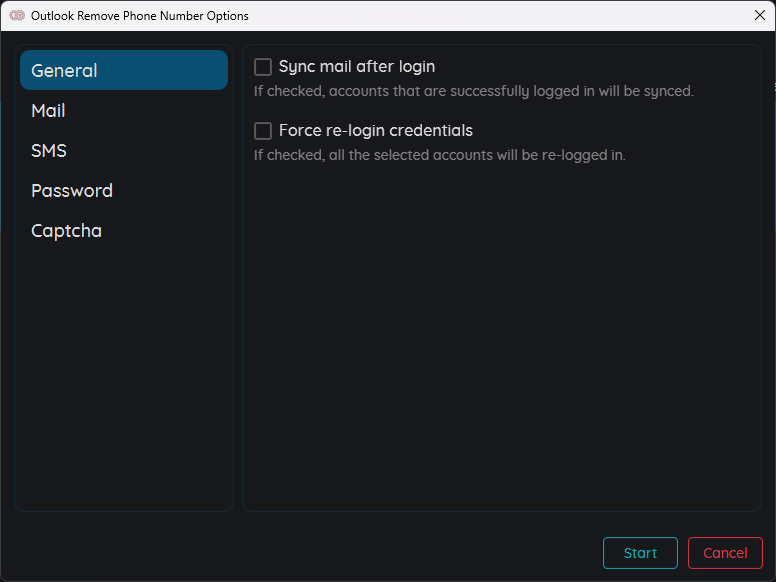Click the 'Sync mail after login' label text
The height and width of the screenshot is (582, 776).
coord(357,66)
